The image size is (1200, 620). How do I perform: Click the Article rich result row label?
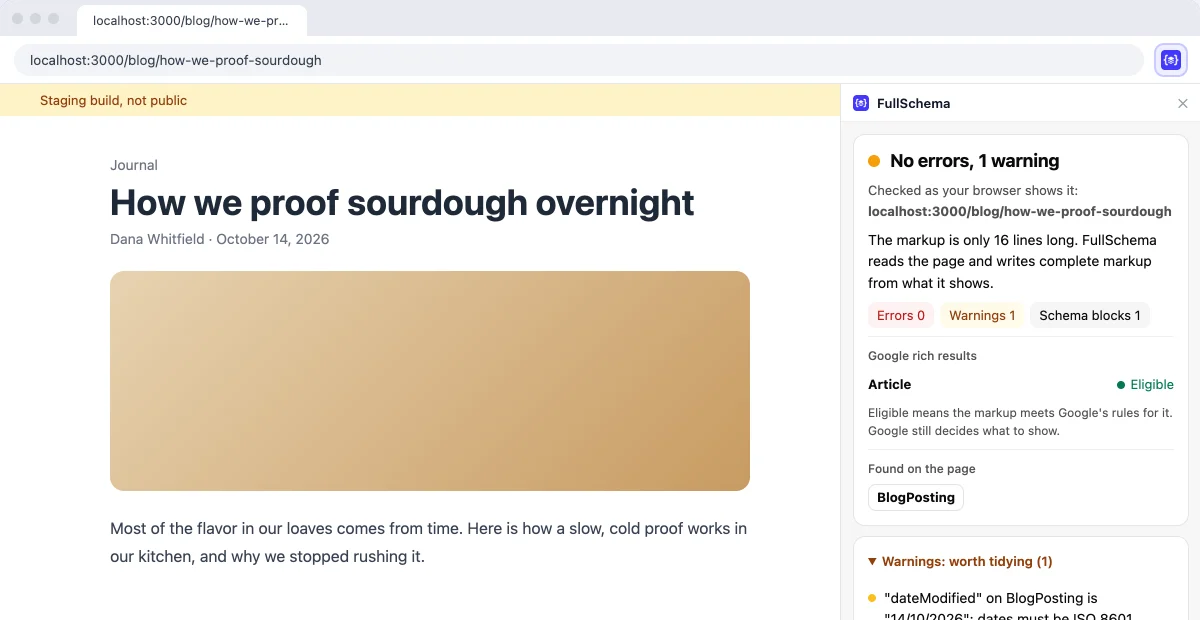pos(890,384)
